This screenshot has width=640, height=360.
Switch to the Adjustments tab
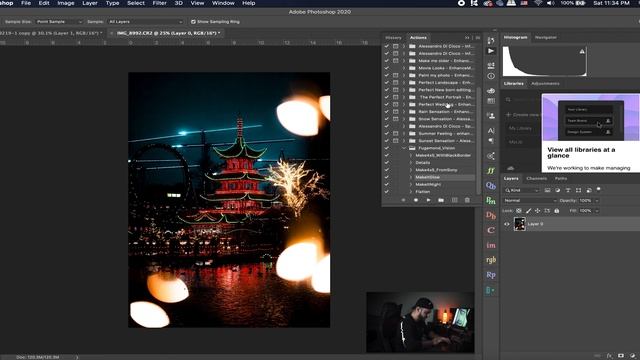click(545, 84)
